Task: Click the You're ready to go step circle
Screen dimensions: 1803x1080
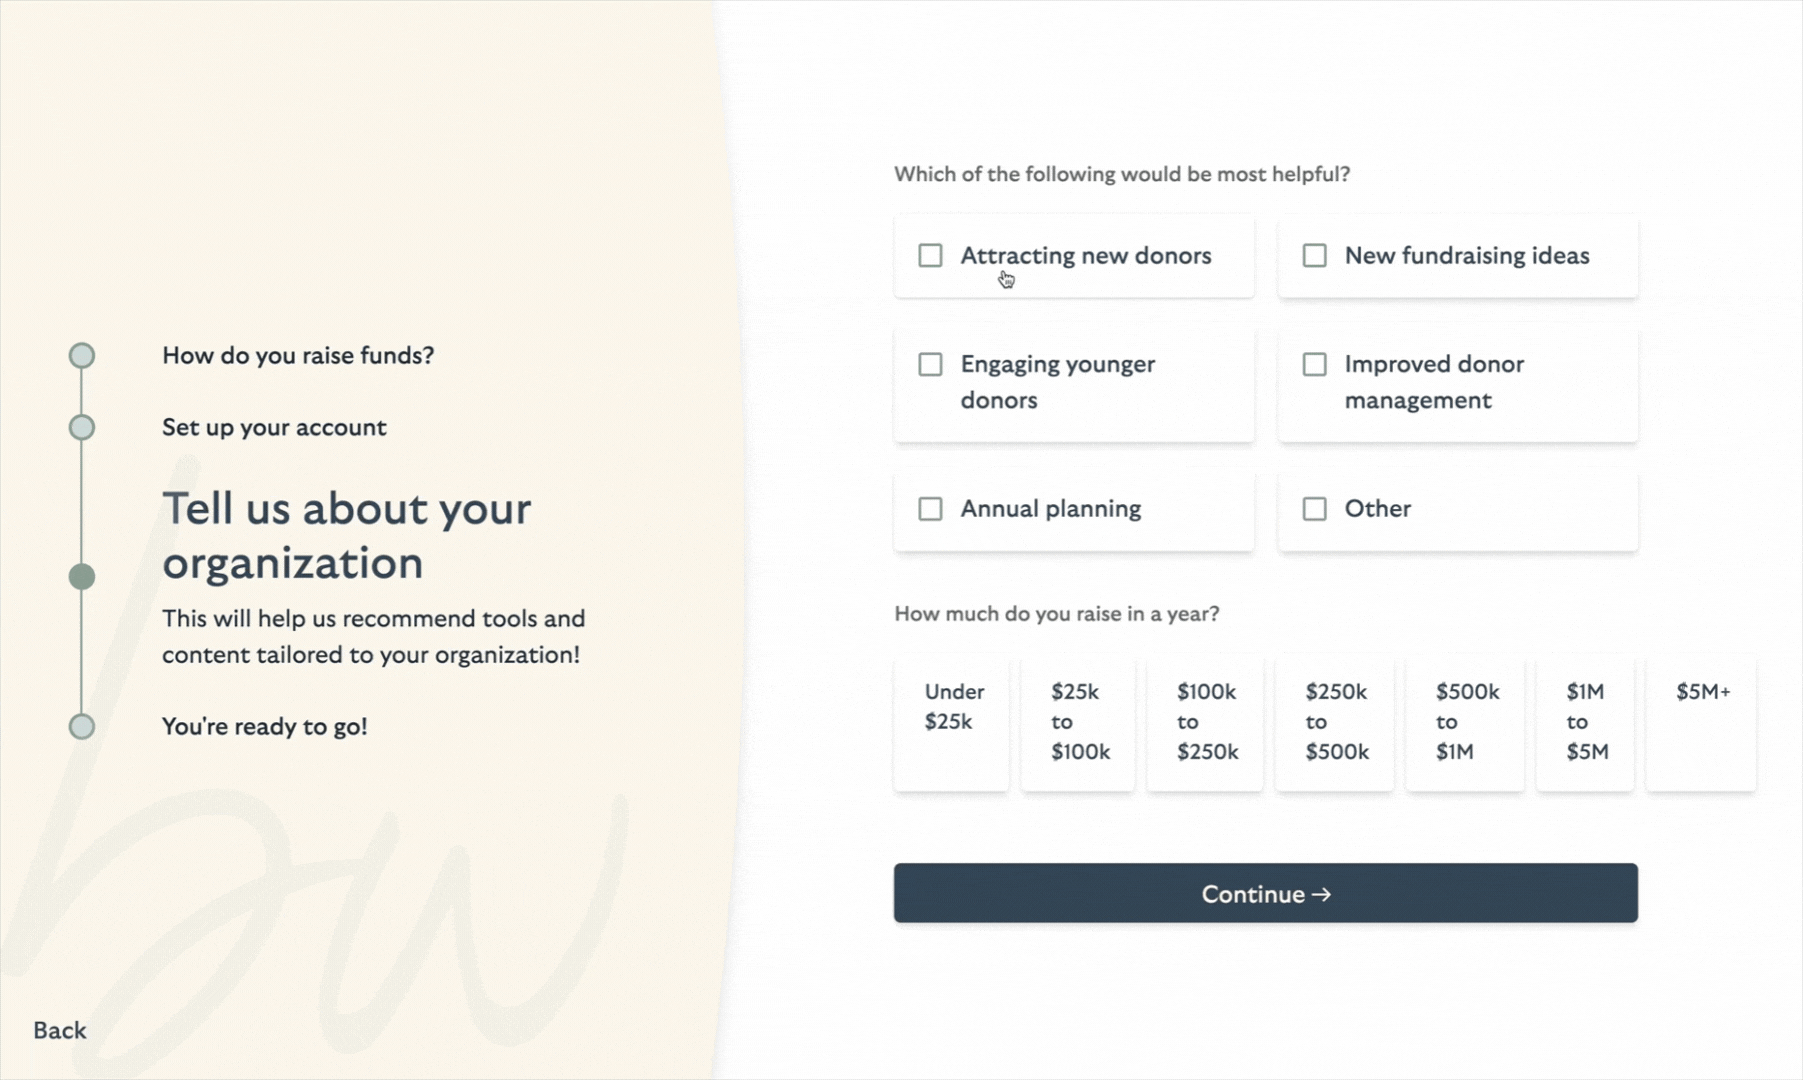Action: click(82, 727)
